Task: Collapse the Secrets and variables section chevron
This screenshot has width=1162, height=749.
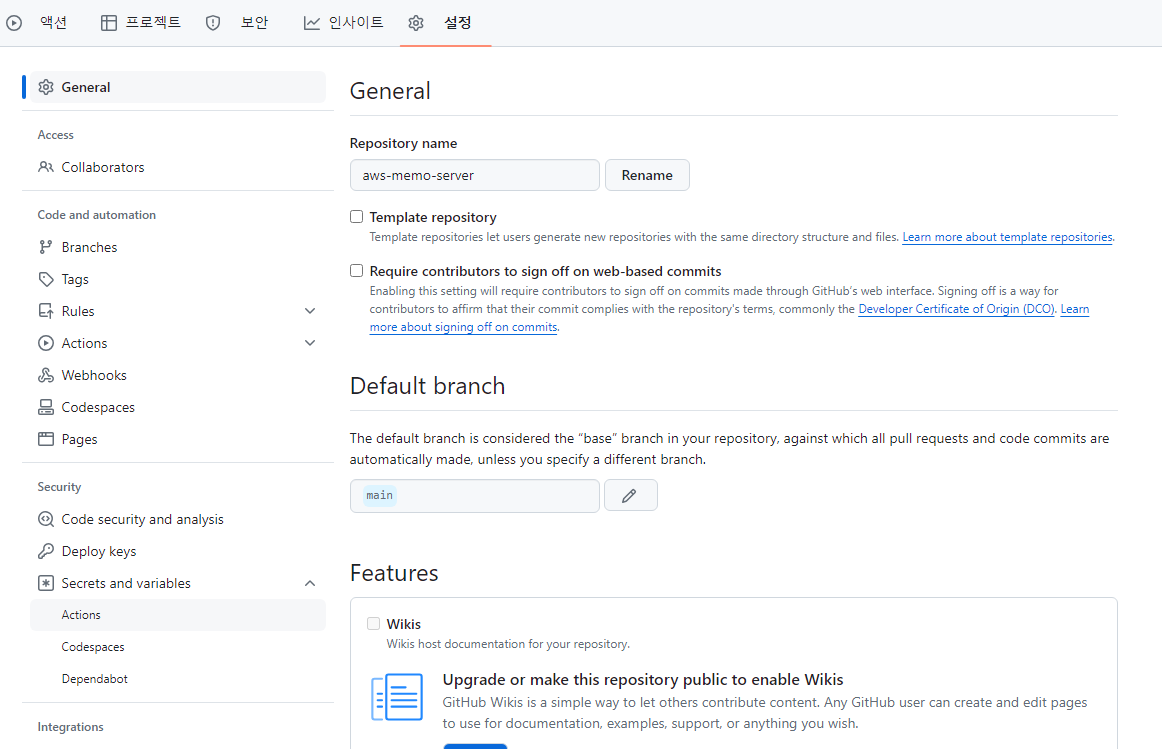Action: [311, 583]
